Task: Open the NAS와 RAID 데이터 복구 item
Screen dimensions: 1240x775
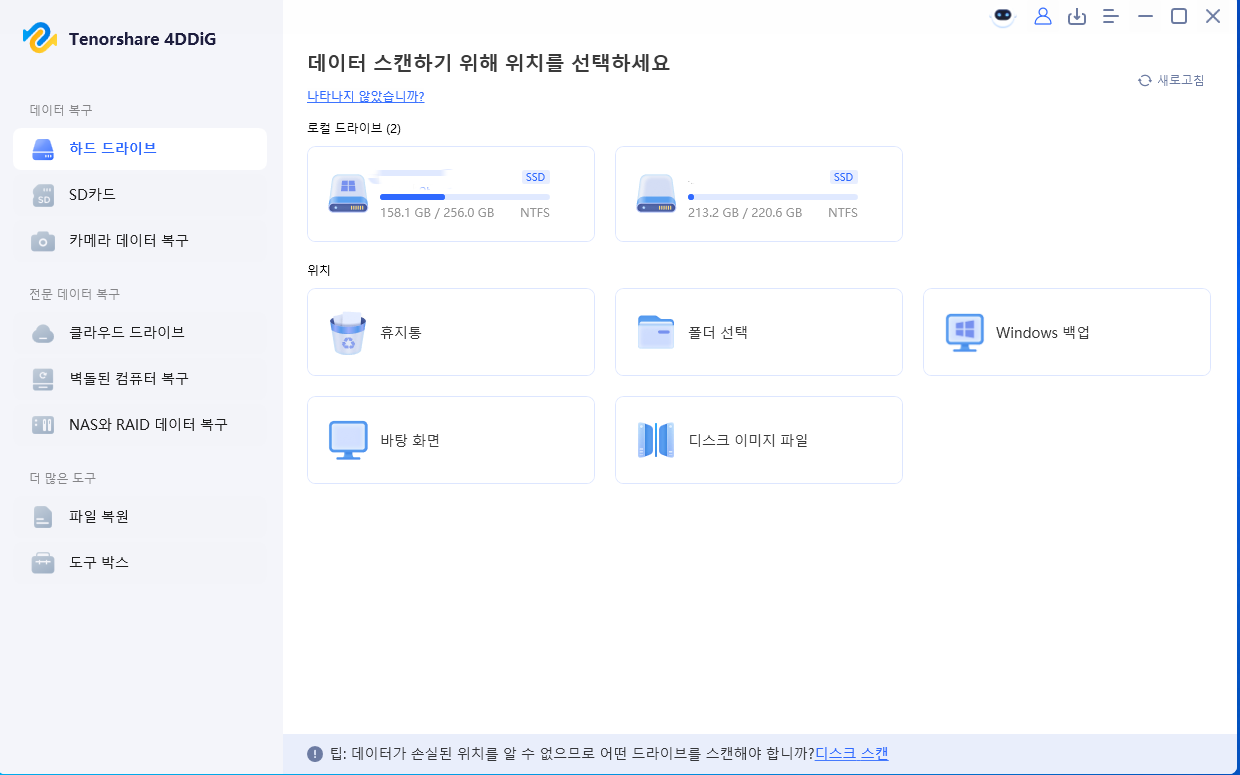Action: [140, 425]
